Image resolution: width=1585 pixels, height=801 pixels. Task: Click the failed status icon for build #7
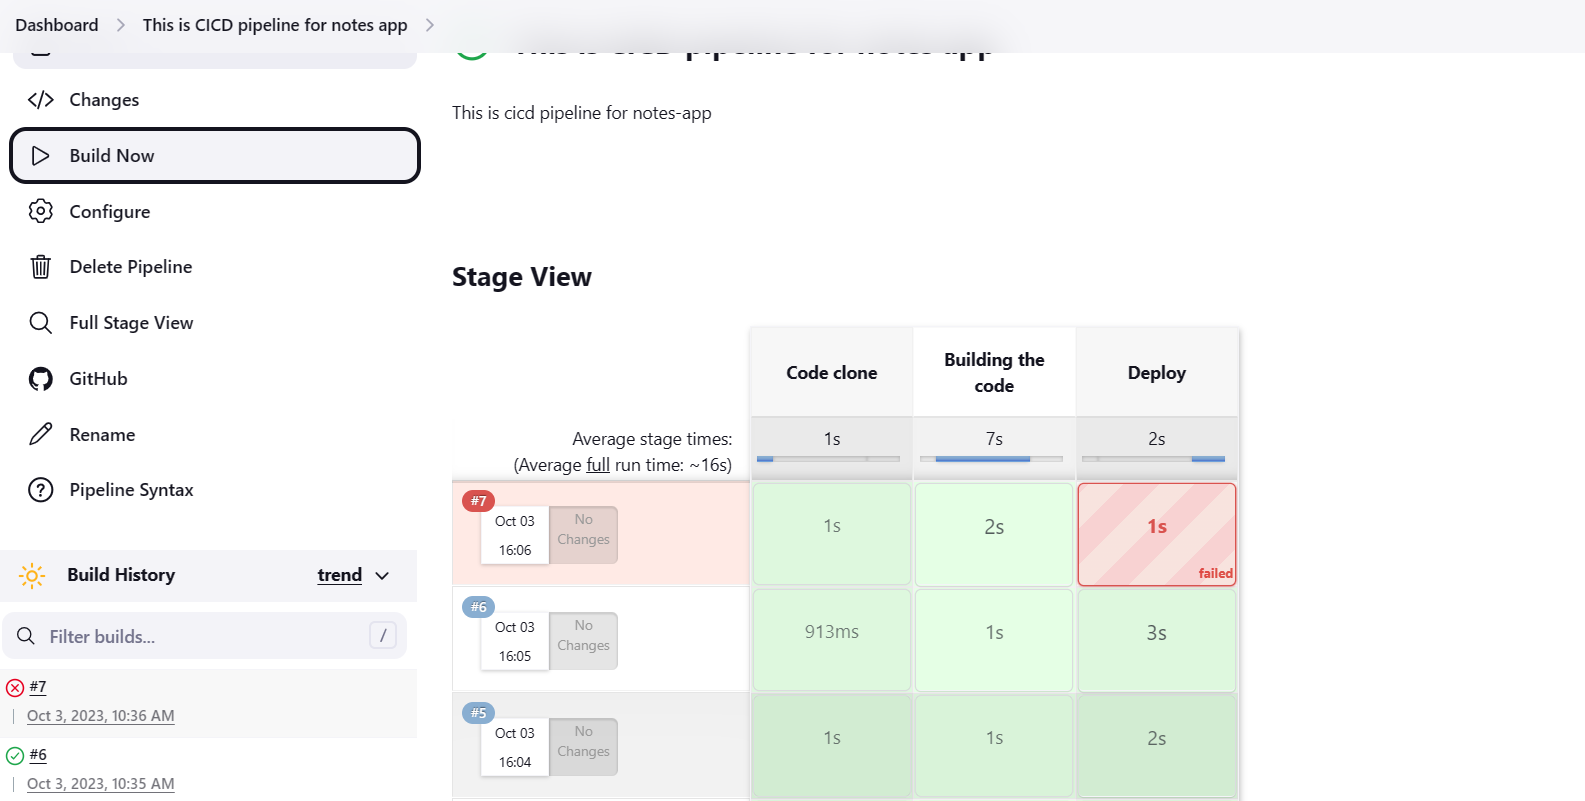pyautogui.click(x=15, y=688)
